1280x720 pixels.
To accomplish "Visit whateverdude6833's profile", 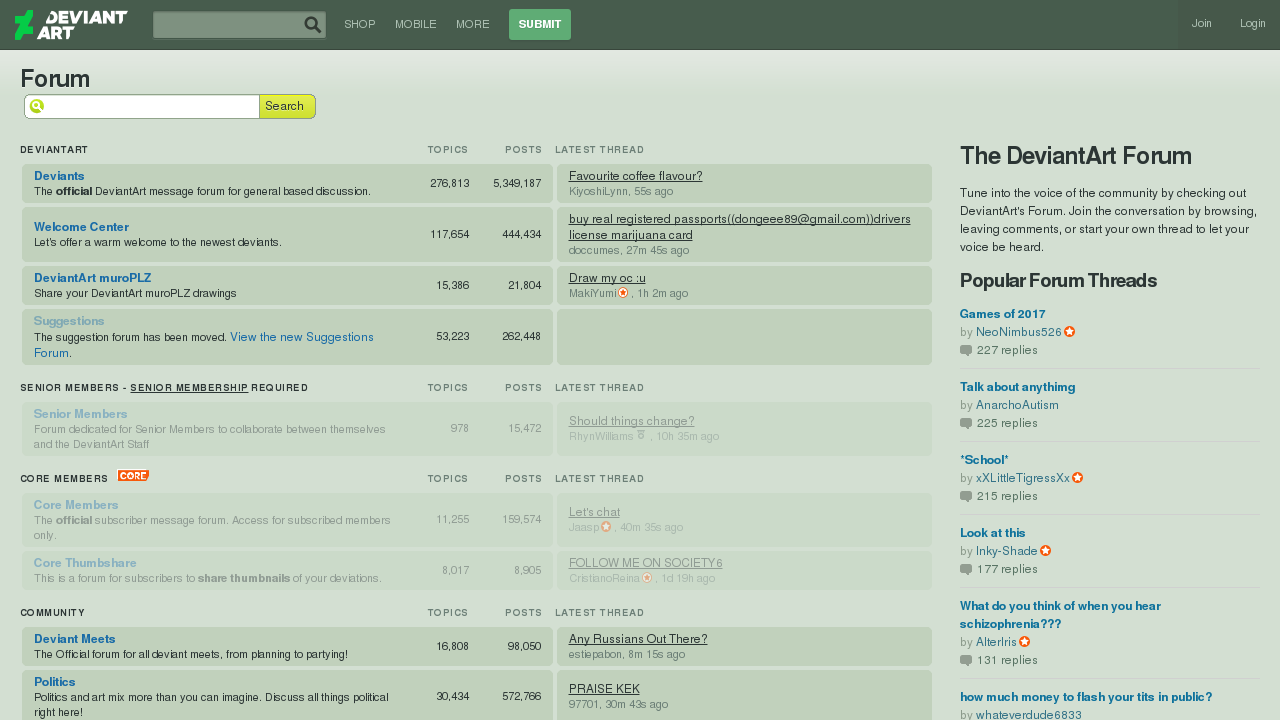I will 1029,715.
